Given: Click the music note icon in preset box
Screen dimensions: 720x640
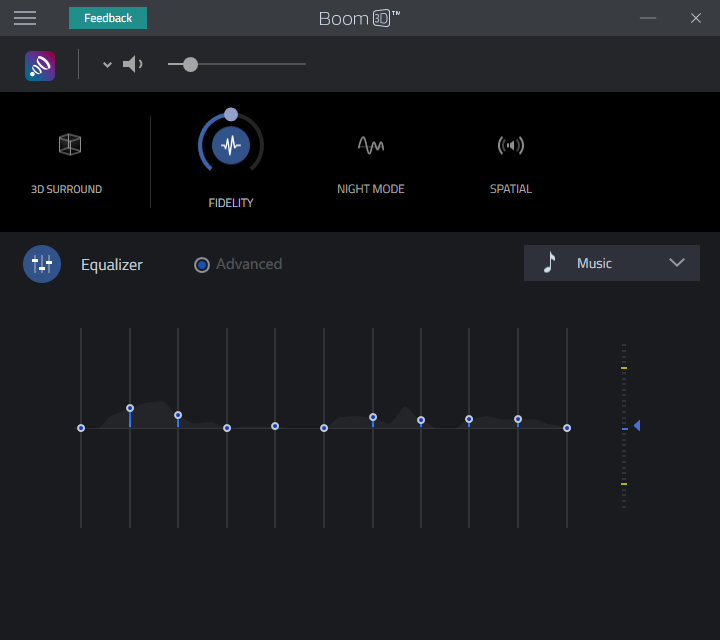Looking at the screenshot, I should pos(549,263).
